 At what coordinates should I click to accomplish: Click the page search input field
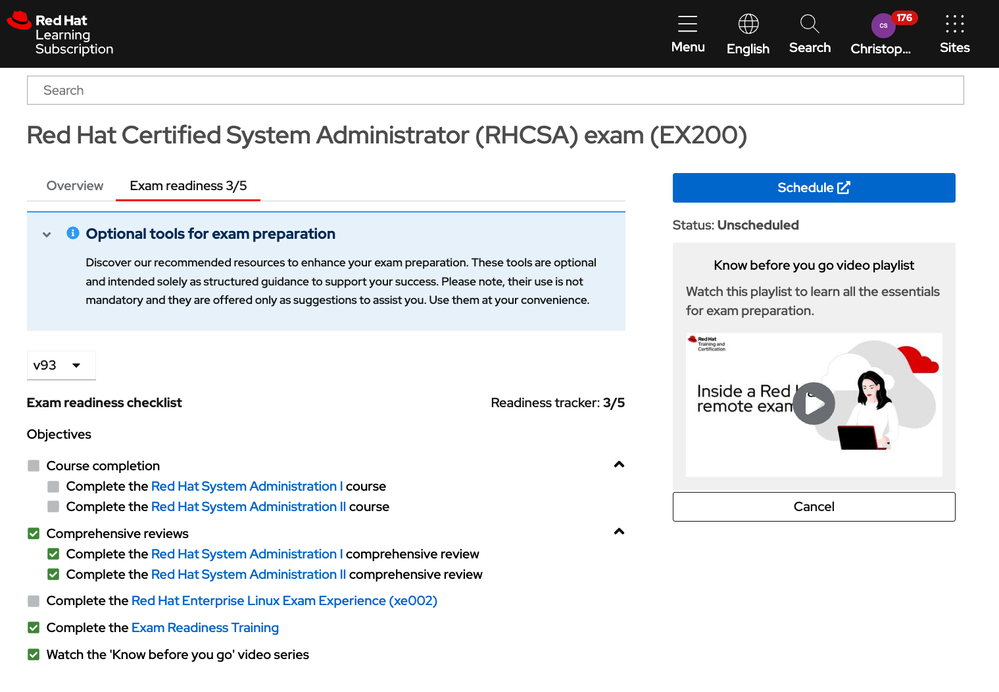tap(495, 90)
